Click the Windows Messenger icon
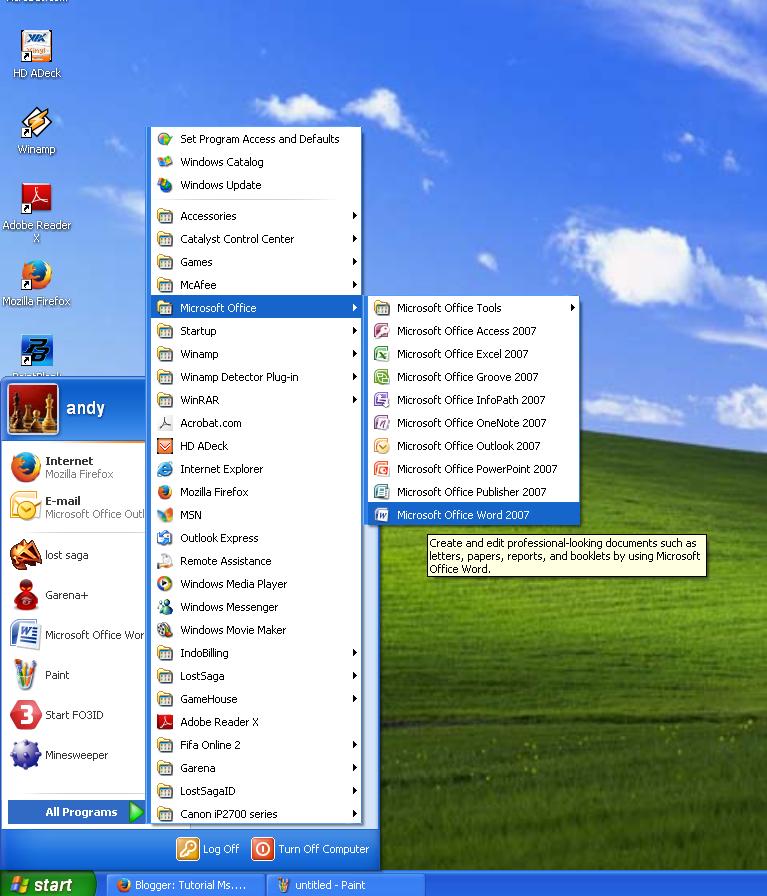Viewport: 767px width, 896px height. [x=165, y=607]
